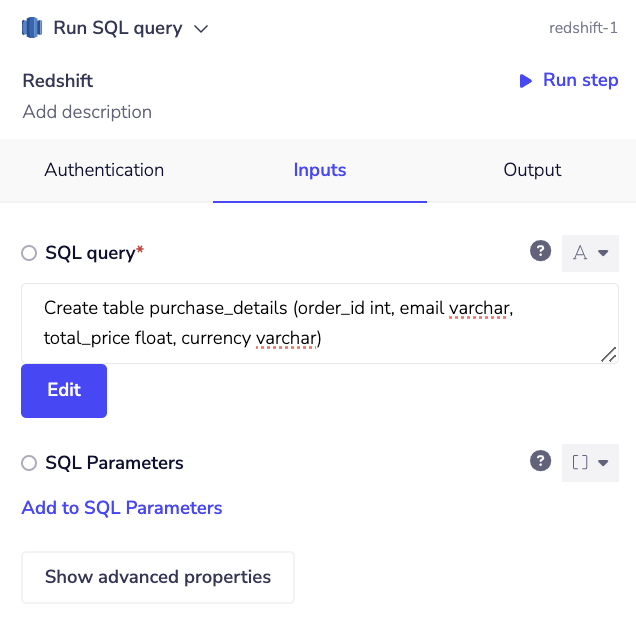Viewport: 636px width, 642px height.
Task: Select the SQL query radio button
Action: click(x=29, y=254)
